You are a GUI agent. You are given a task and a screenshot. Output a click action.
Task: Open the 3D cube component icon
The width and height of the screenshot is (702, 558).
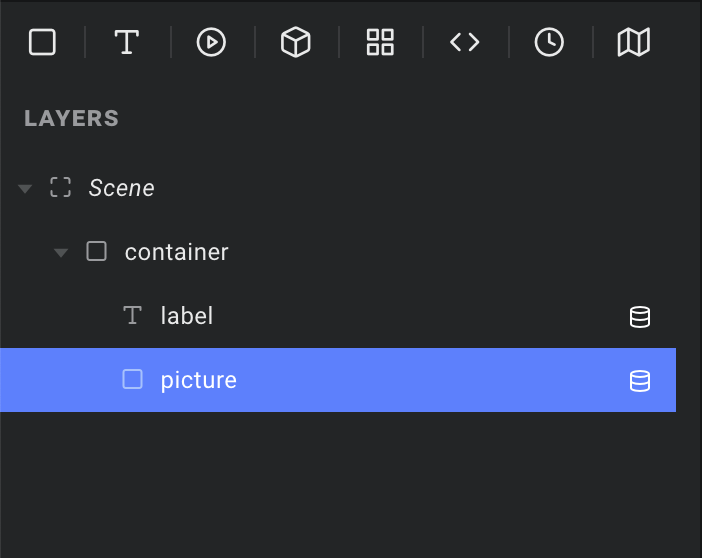(295, 42)
